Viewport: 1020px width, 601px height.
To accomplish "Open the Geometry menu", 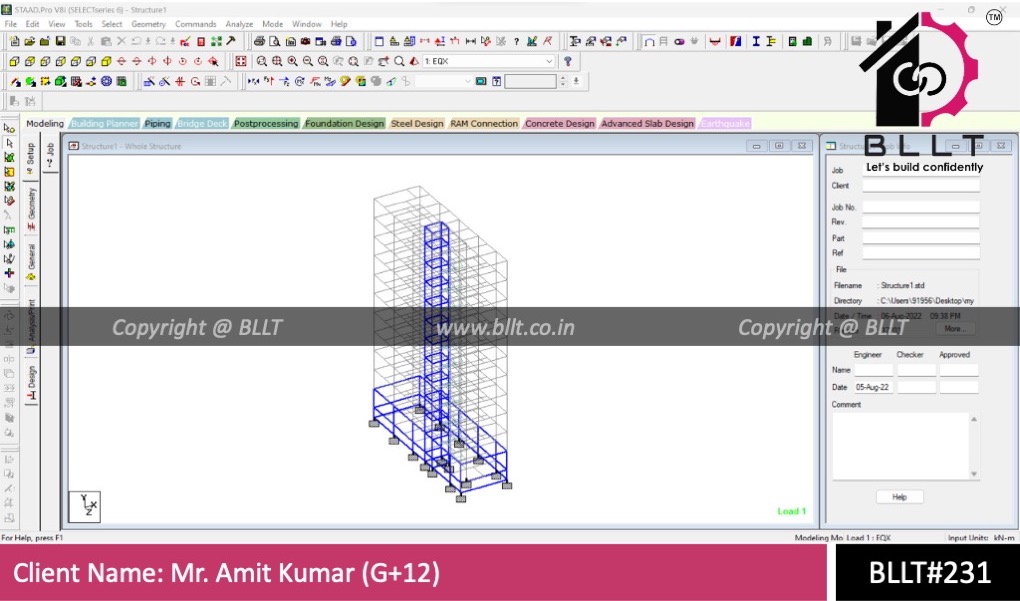I will (148, 24).
